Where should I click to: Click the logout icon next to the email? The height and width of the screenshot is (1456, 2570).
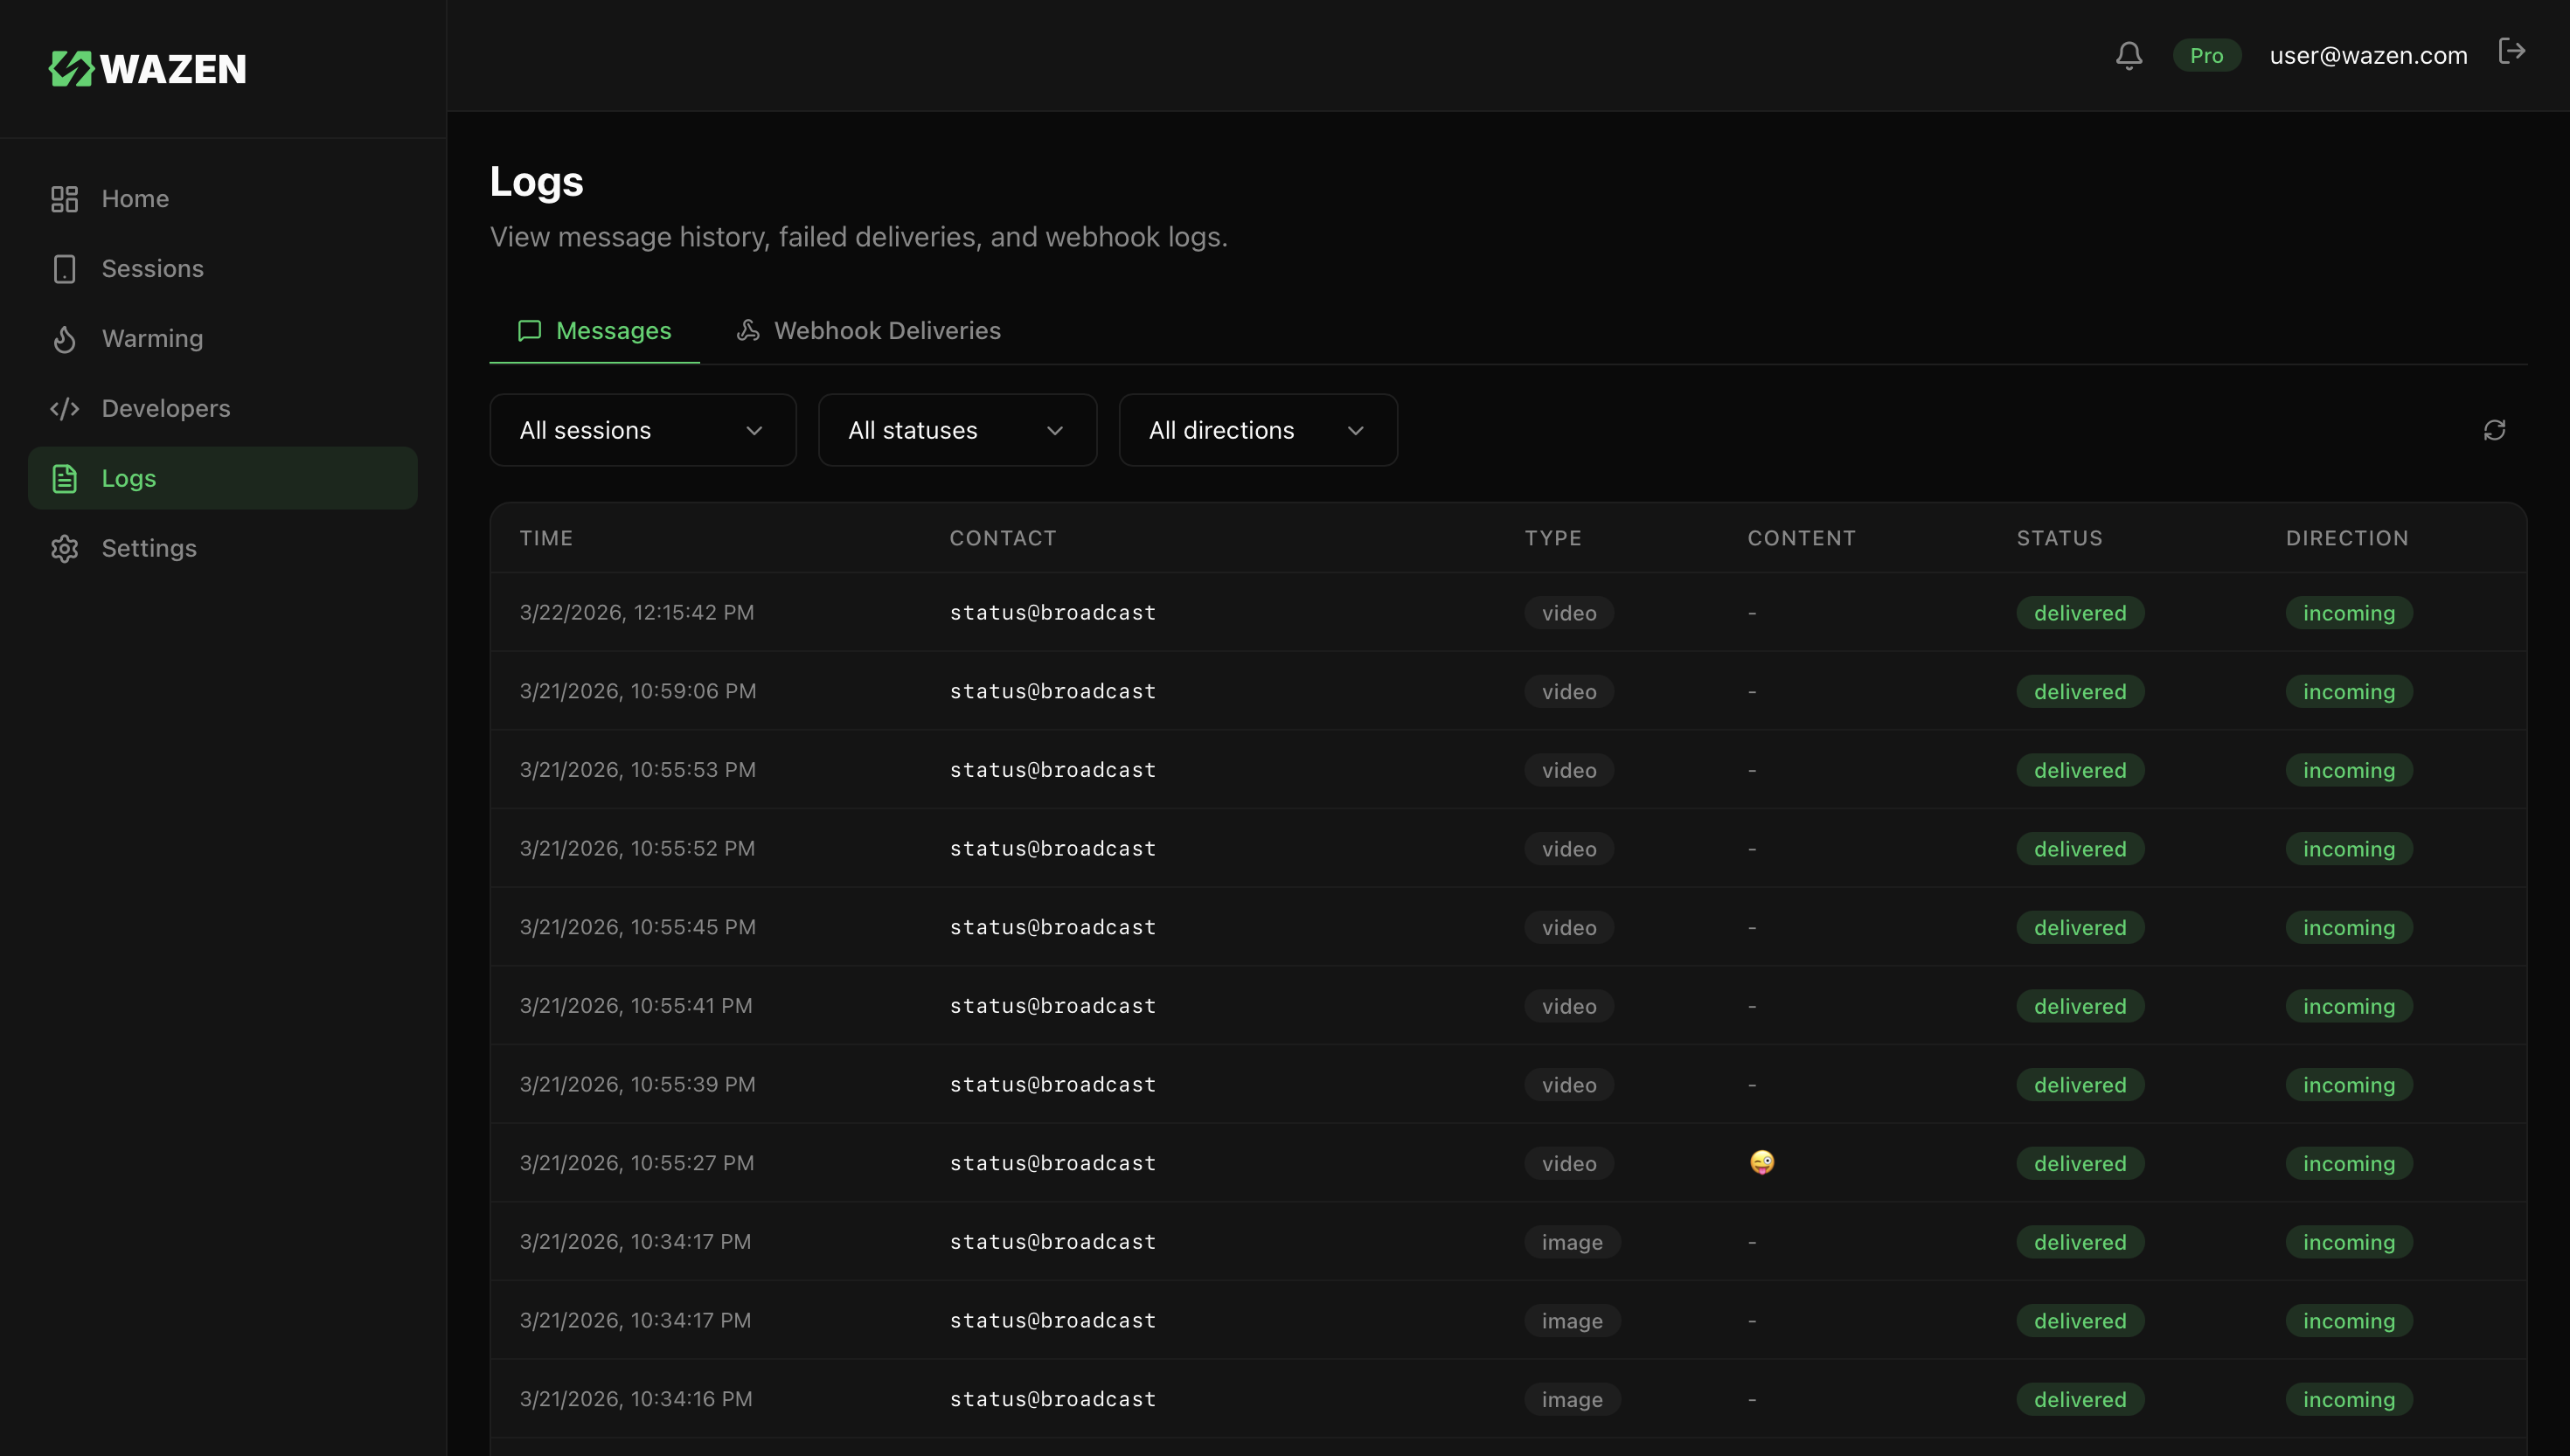click(2513, 51)
